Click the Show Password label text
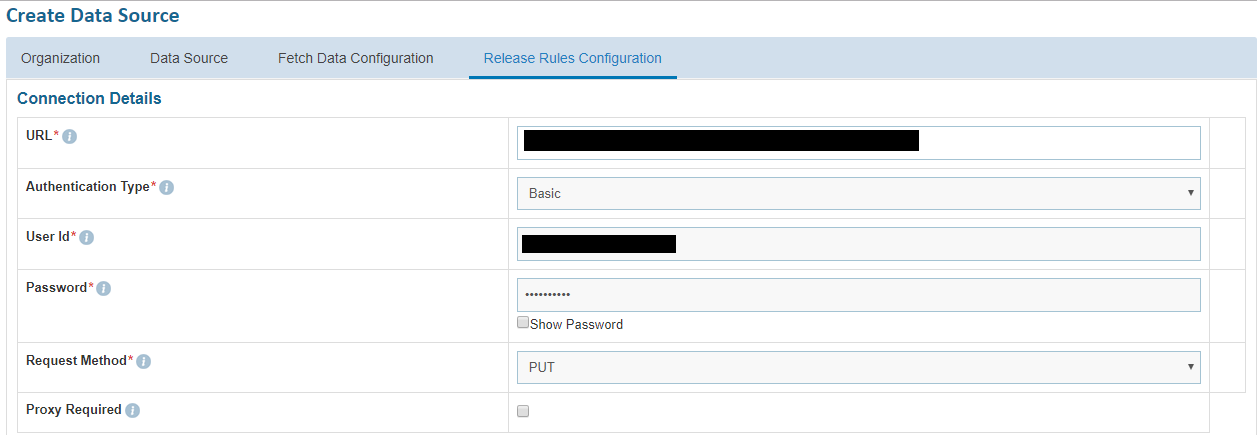 (x=577, y=325)
